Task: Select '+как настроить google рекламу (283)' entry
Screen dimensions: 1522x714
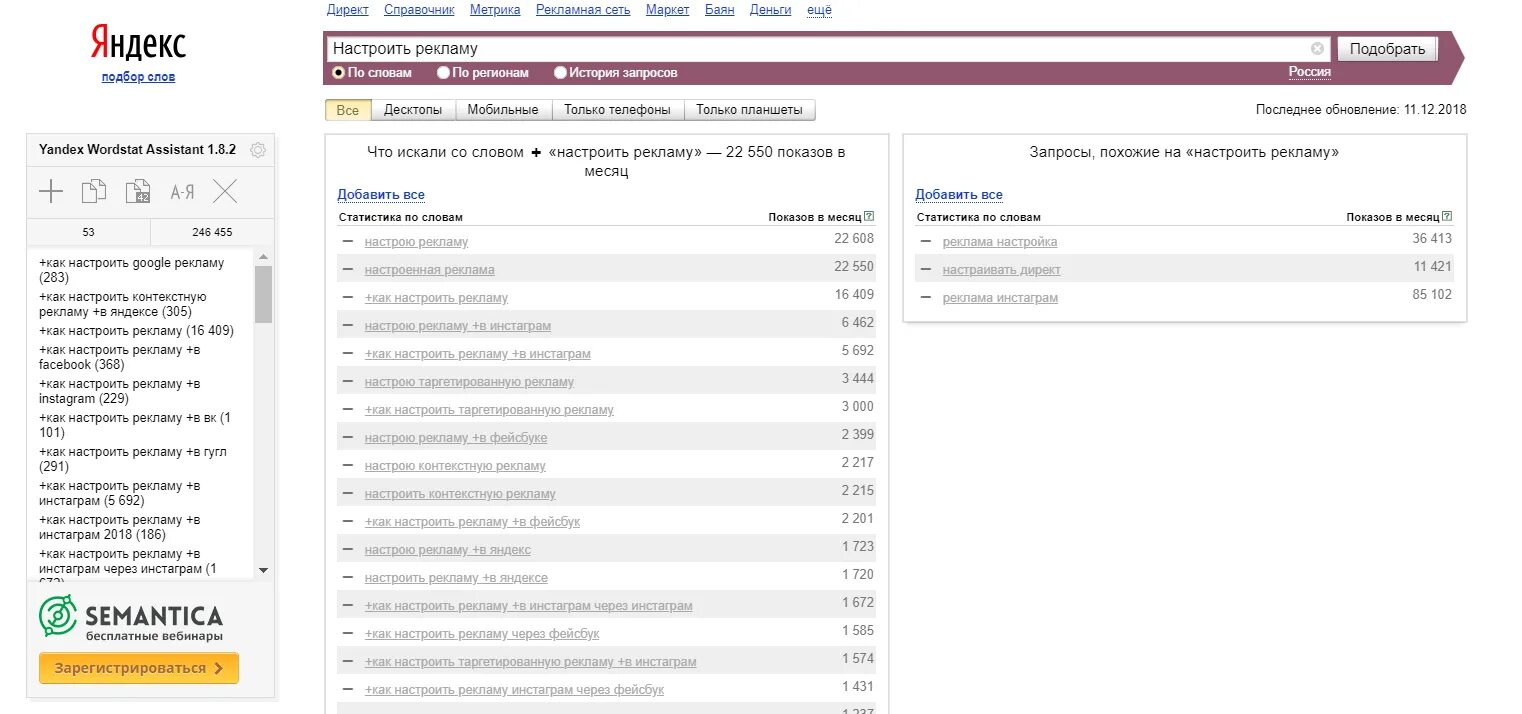Action: [132, 270]
